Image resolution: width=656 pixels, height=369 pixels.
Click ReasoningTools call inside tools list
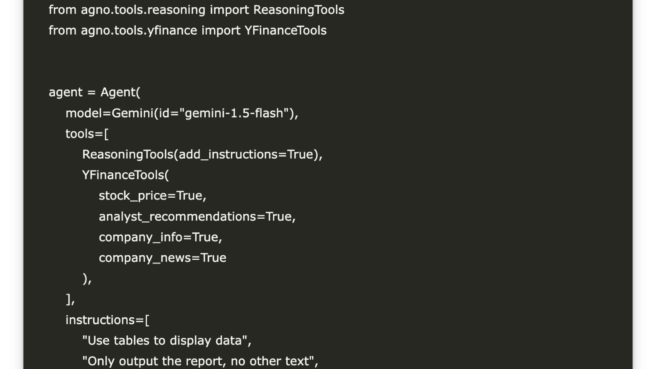202,155
